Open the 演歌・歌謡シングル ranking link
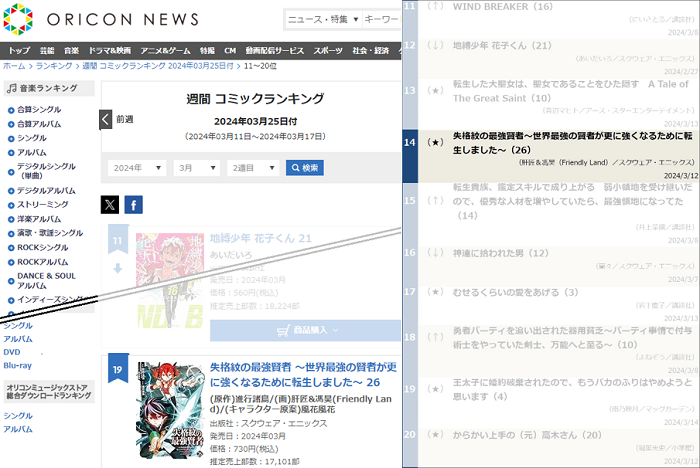This screenshot has width=700, height=468. pyautogui.click(x=50, y=233)
